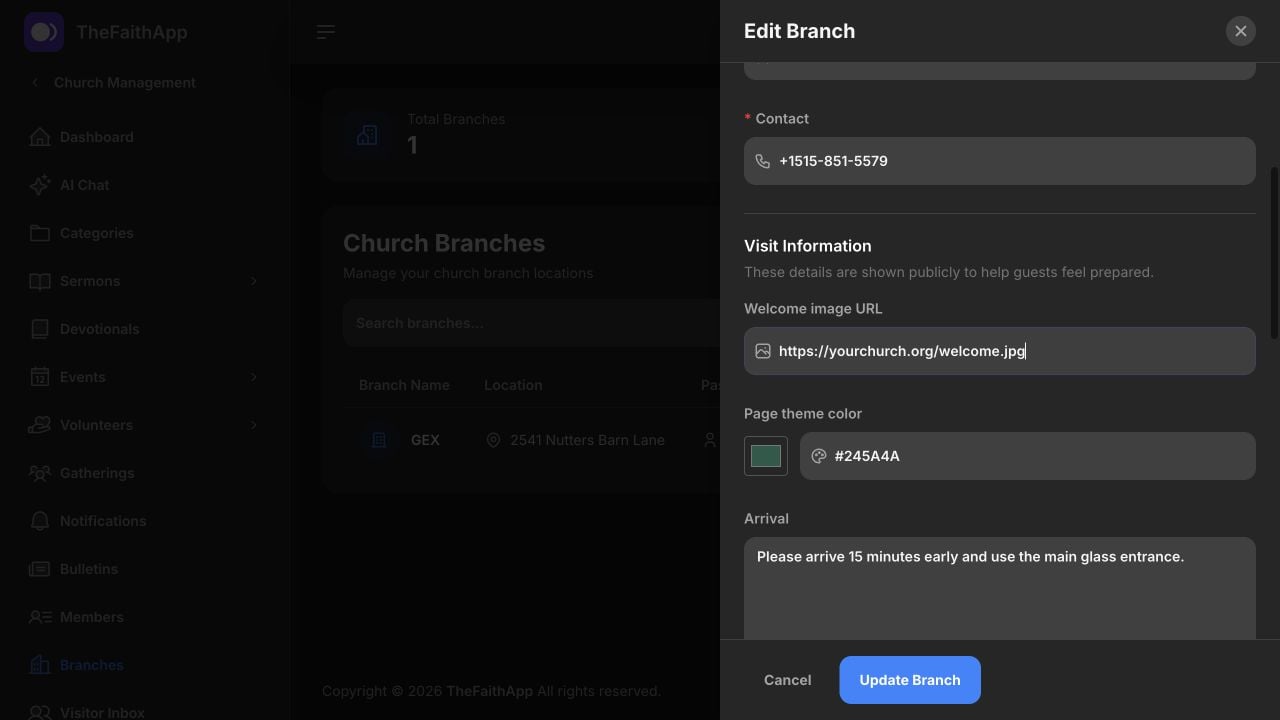
Task: Click the #245A4A hex color field
Action: coord(1028,456)
